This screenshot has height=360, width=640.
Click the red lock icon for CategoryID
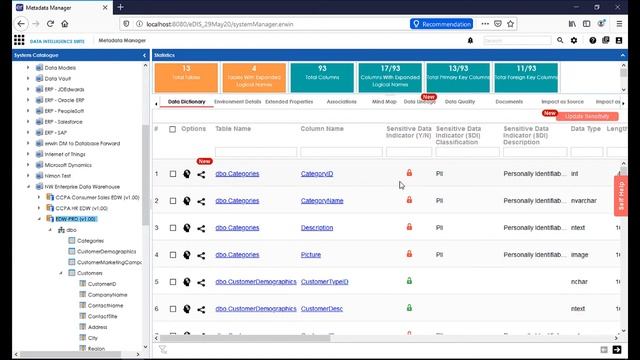coord(409,173)
